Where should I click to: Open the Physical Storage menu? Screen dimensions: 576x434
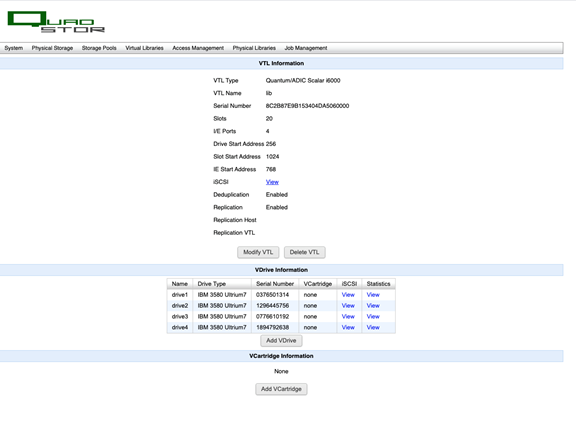[52, 48]
